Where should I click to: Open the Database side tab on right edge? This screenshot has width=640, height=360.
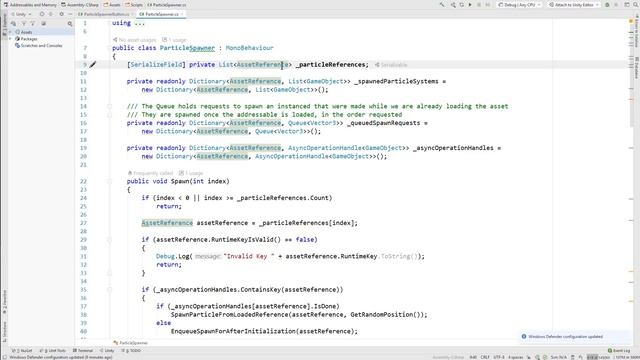point(636,67)
